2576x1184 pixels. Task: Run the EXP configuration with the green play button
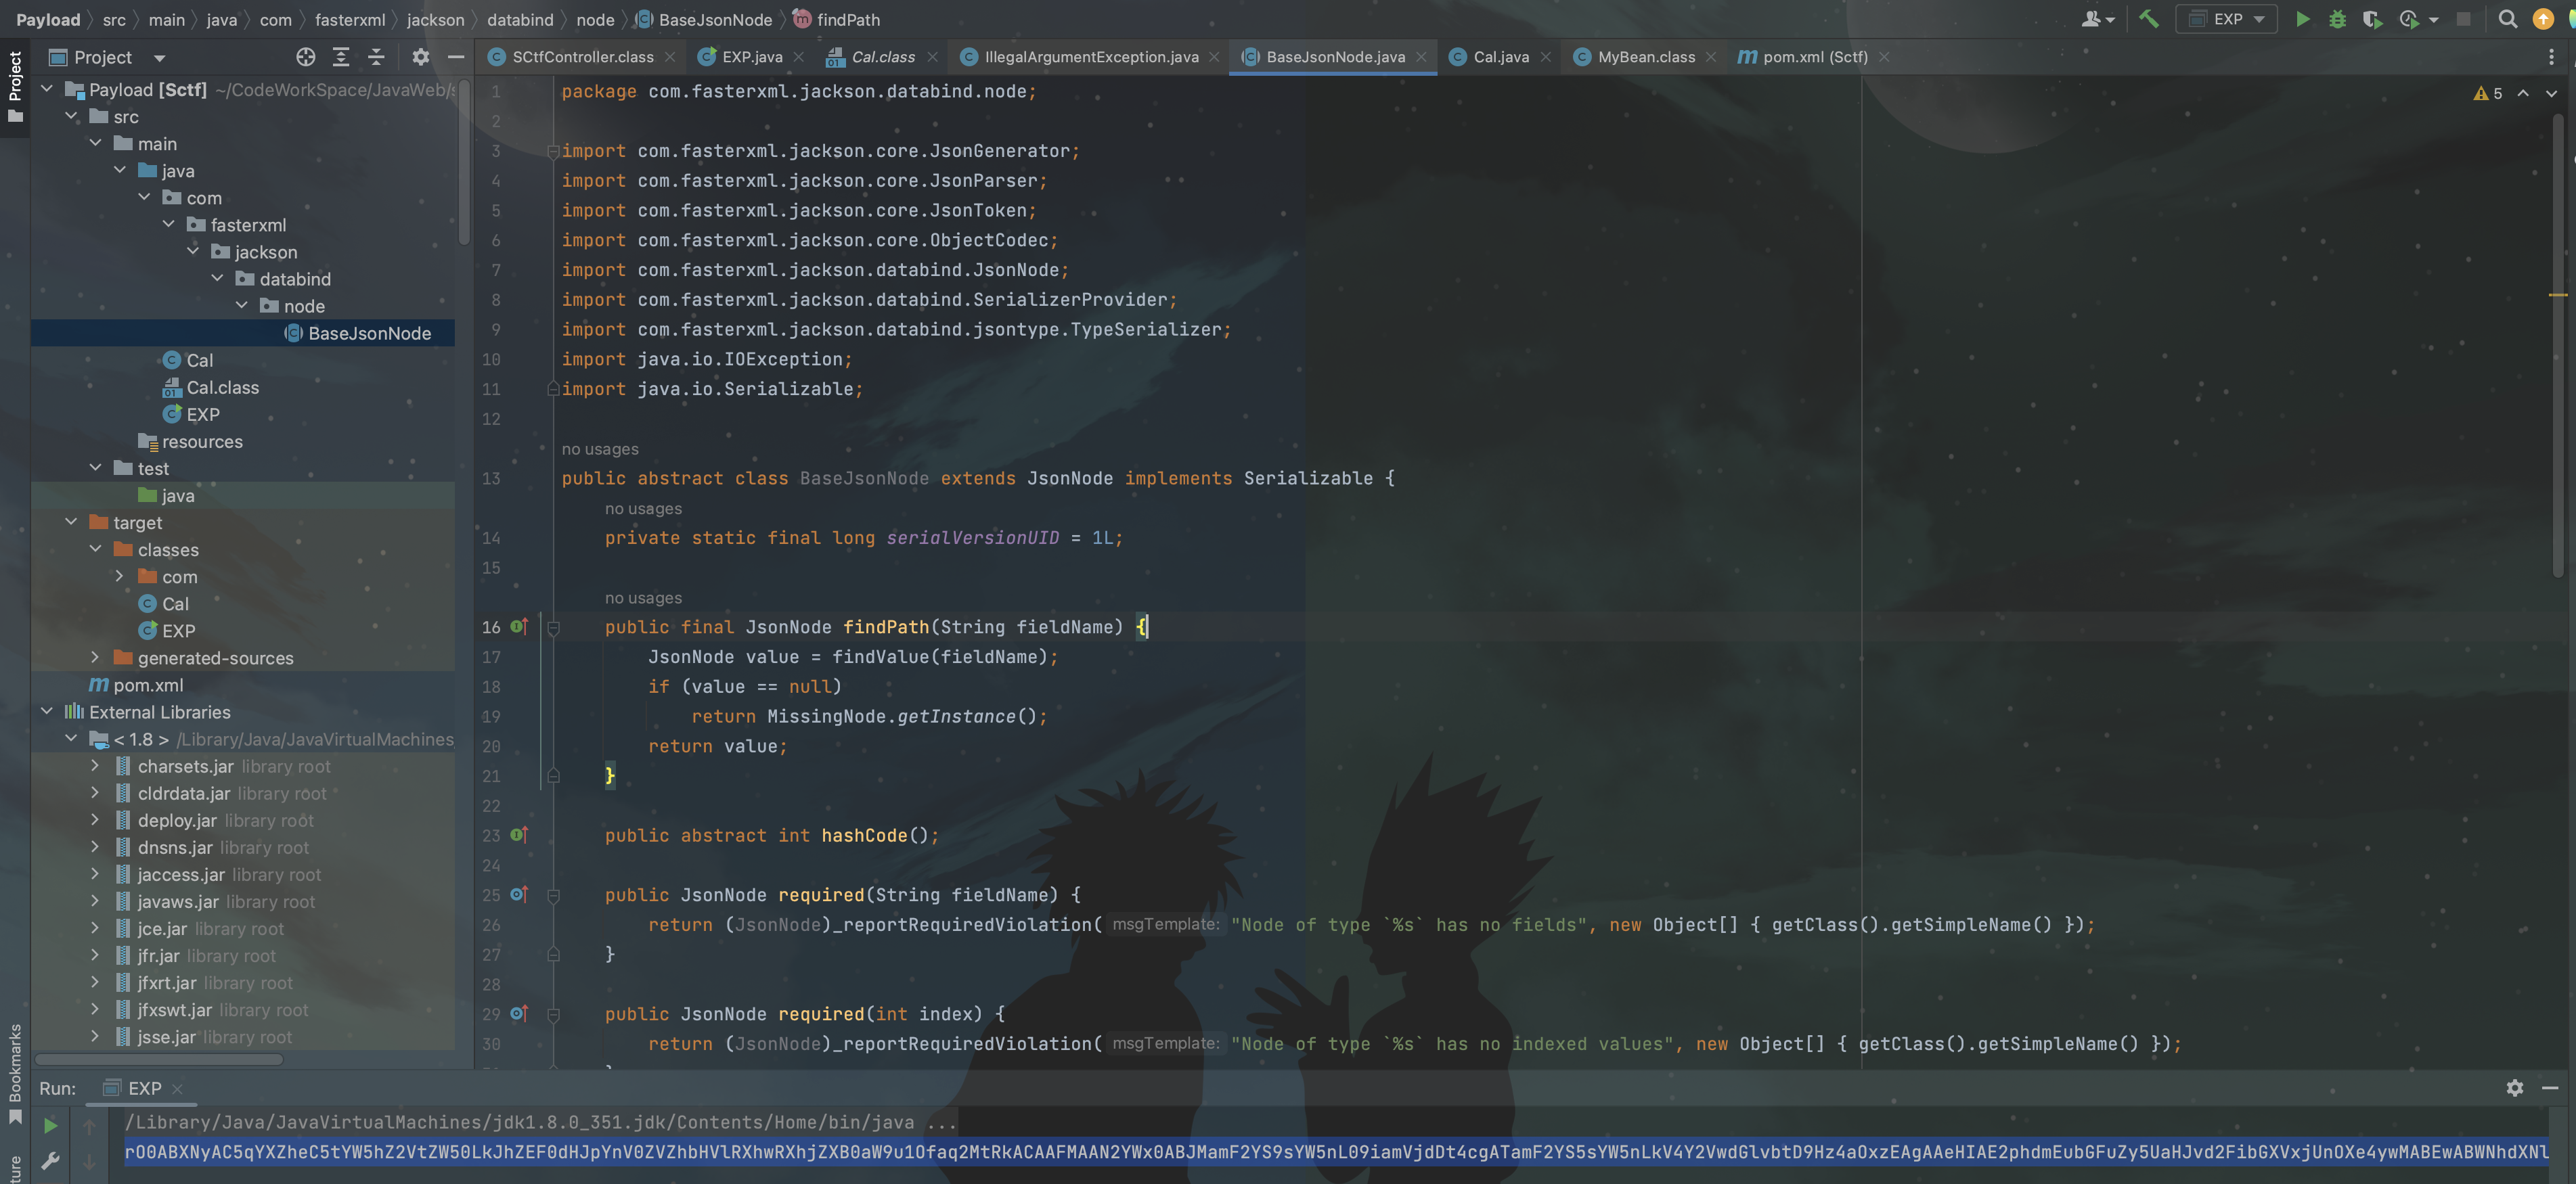point(2302,19)
